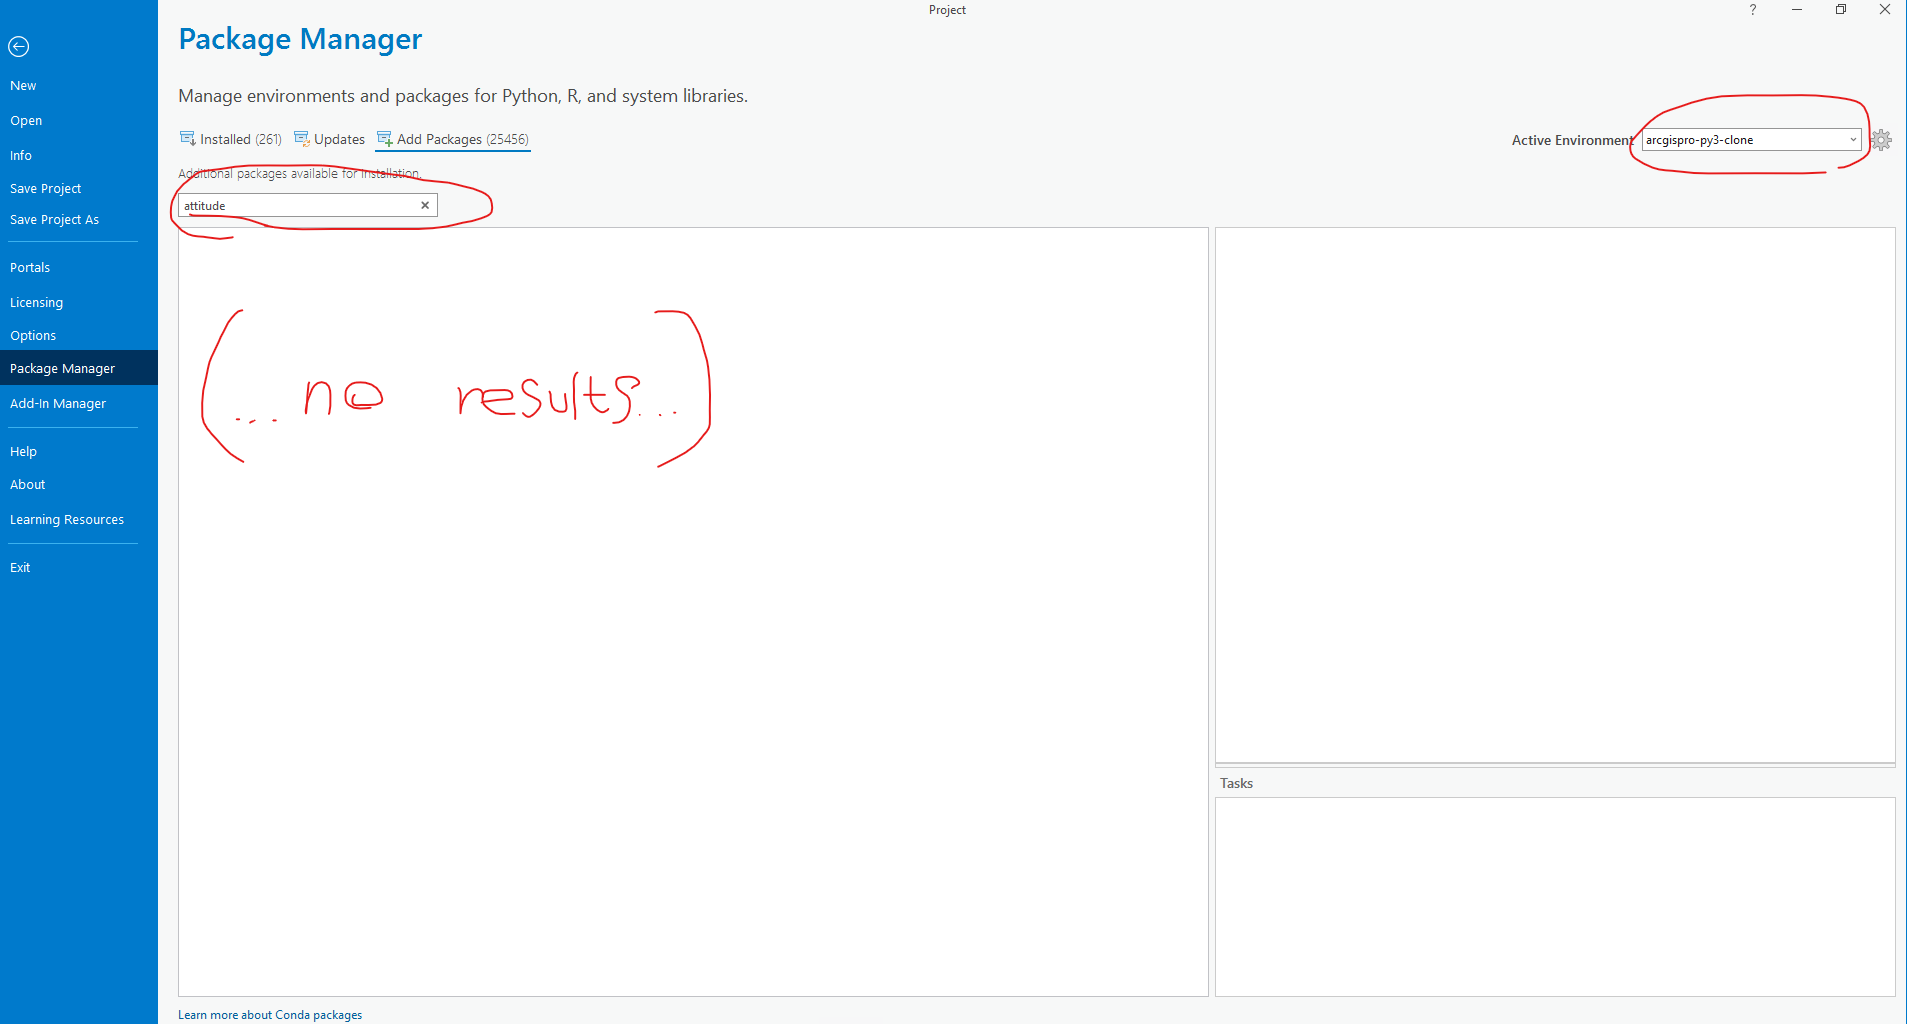Viewport: 1907px width, 1024px height.
Task: Clear the attitude search using the X icon
Action: (425, 205)
